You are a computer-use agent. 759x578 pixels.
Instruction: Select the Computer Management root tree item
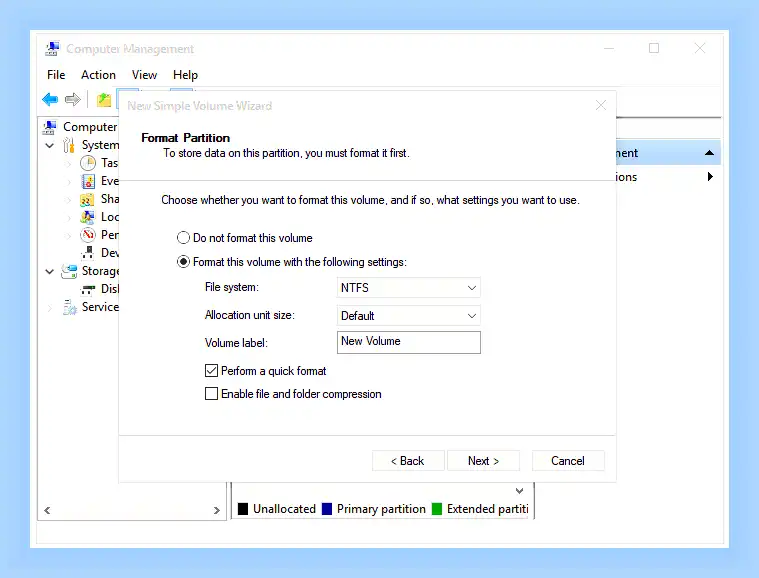tap(90, 127)
